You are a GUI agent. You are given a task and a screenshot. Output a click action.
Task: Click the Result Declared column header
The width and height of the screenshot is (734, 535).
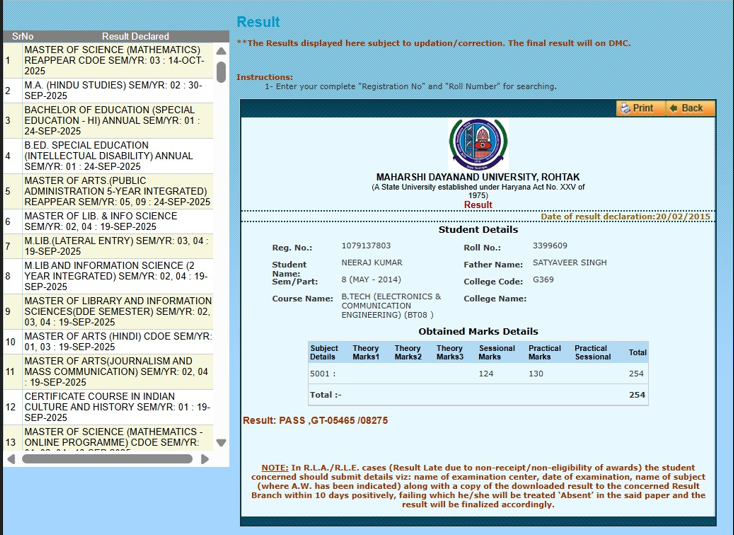[135, 37]
